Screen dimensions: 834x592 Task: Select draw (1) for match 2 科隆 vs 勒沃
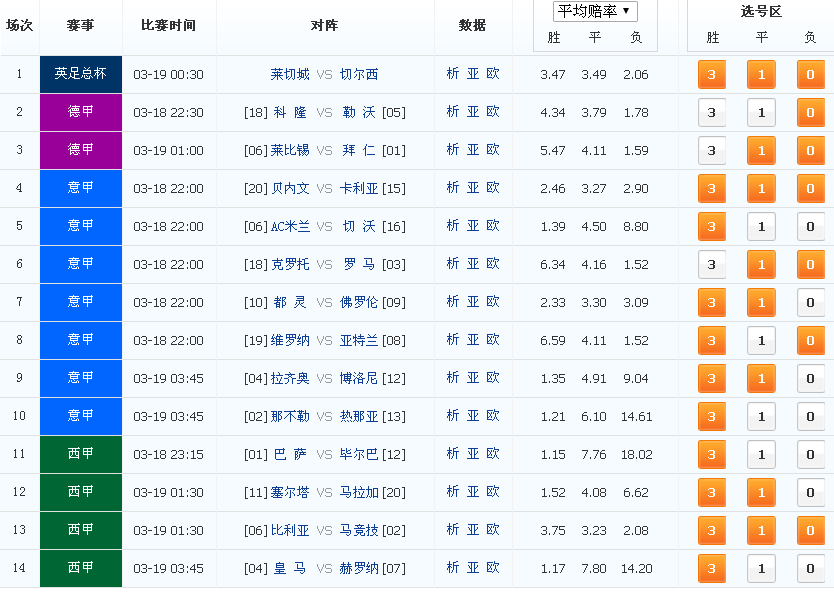[761, 113]
